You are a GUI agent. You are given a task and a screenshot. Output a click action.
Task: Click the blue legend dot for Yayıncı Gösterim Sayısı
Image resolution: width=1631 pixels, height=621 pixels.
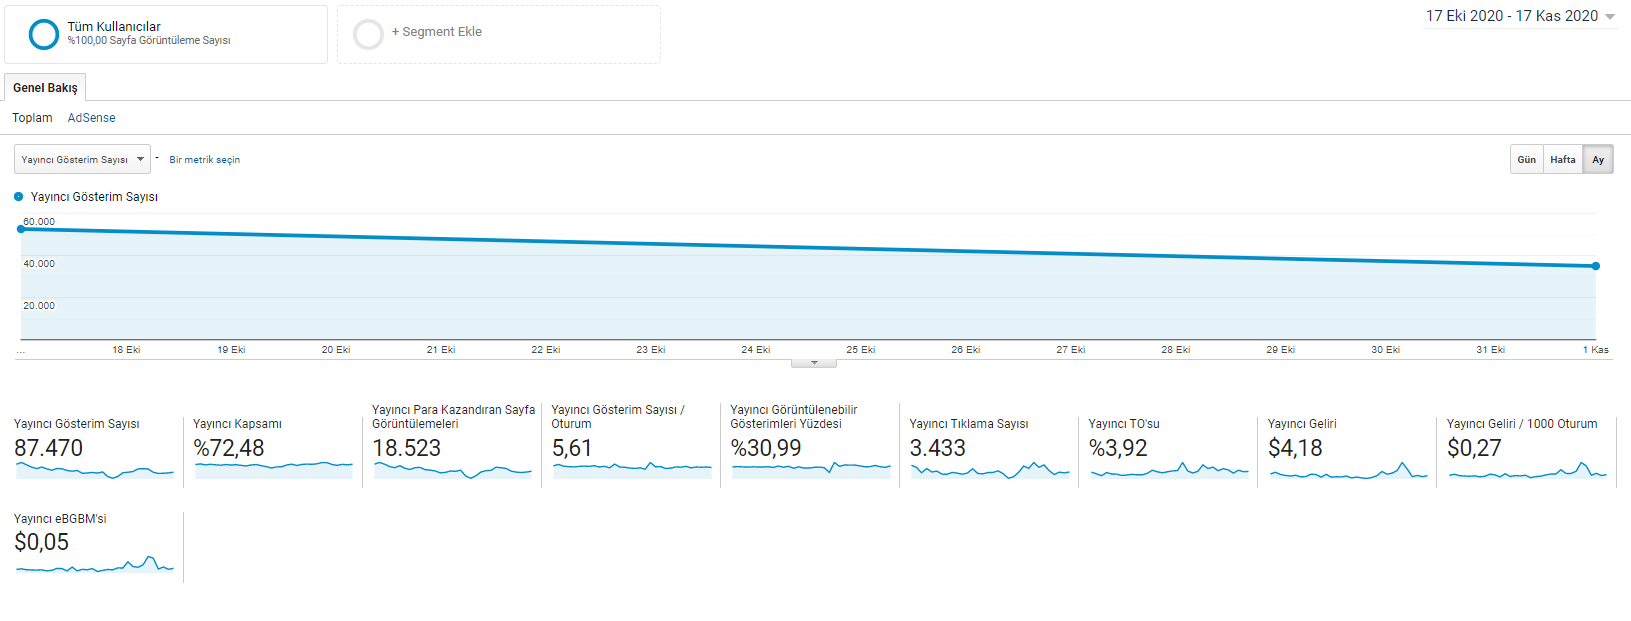pos(18,197)
